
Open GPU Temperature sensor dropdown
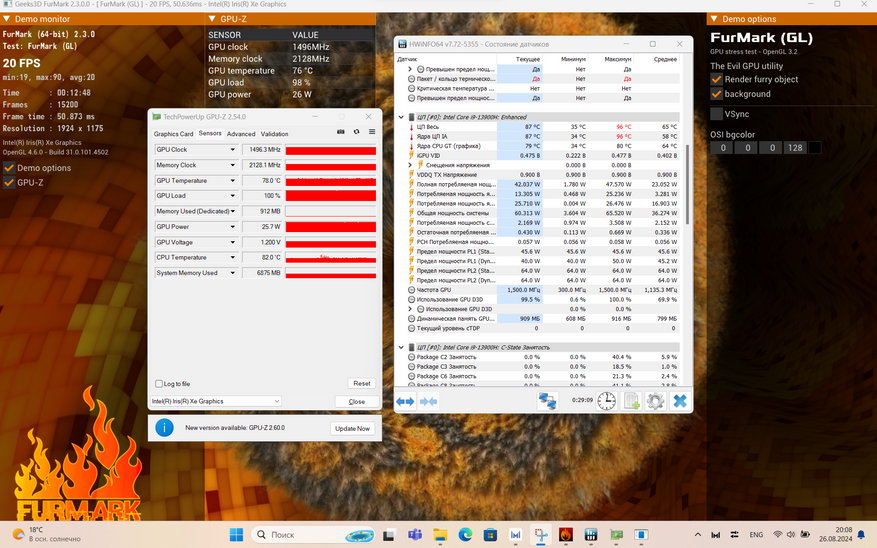coord(233,181)
